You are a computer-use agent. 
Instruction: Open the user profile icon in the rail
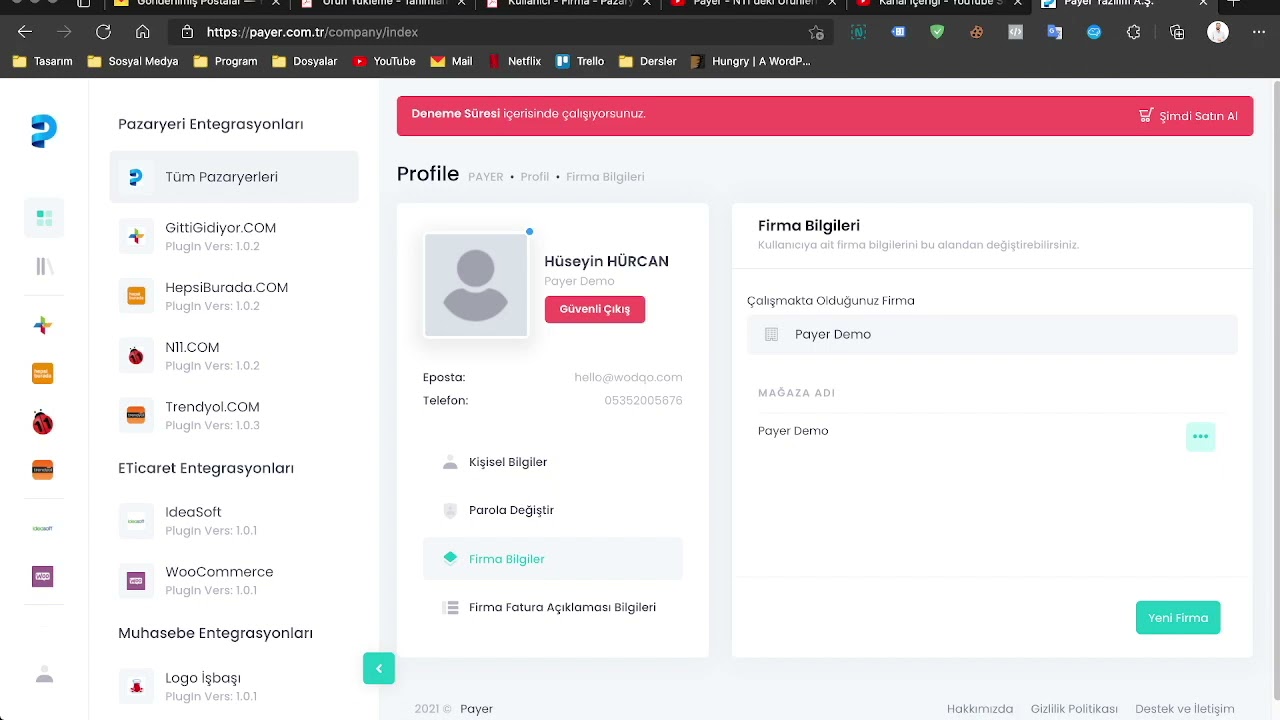44,675
